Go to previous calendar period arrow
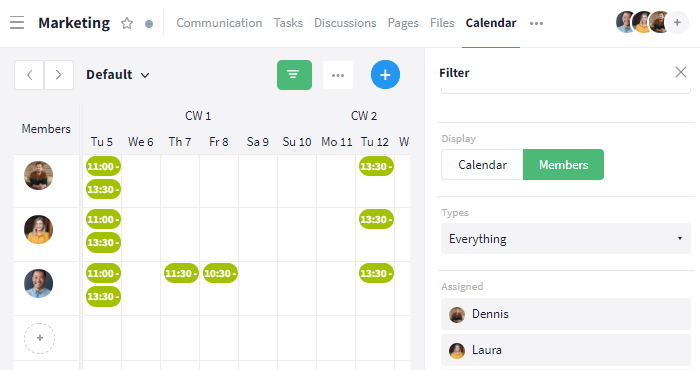Viewport: 700px width, 370px height. pos(29,75)
